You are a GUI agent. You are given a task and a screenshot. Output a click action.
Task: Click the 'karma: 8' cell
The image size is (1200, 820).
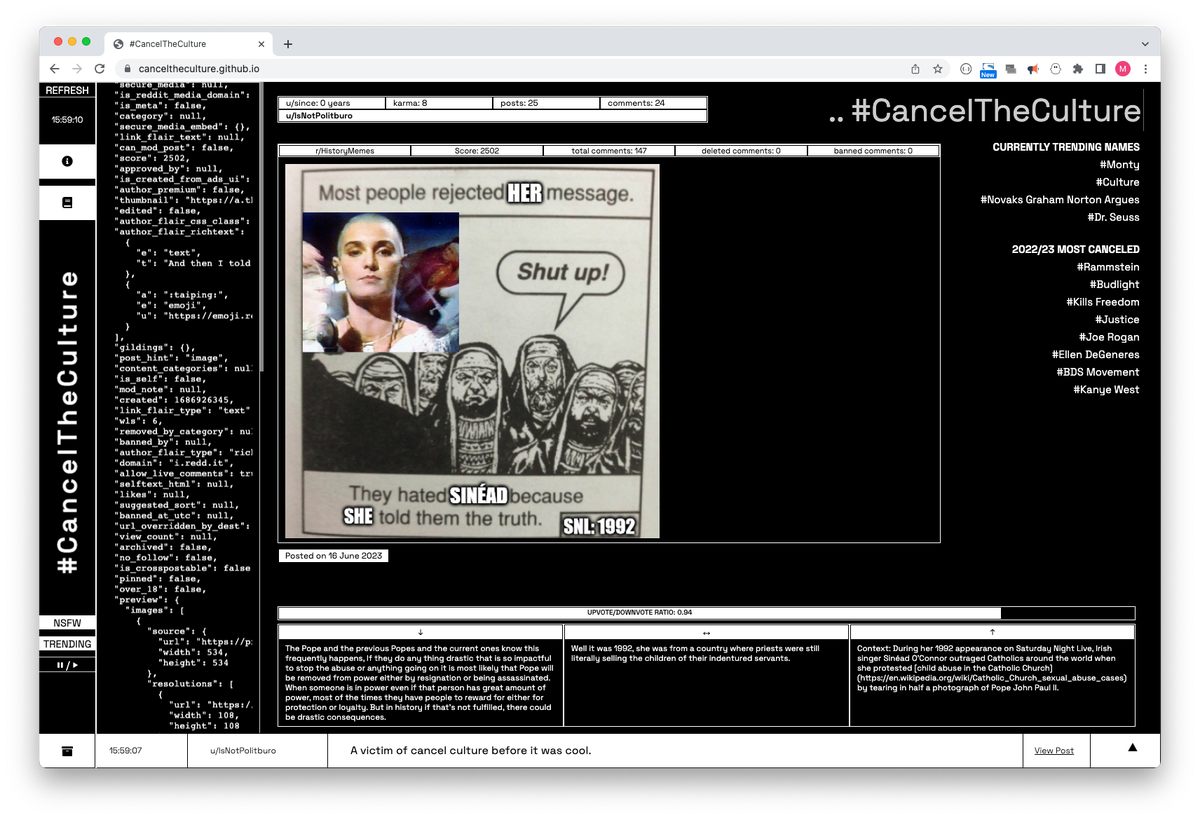[438, 103]
